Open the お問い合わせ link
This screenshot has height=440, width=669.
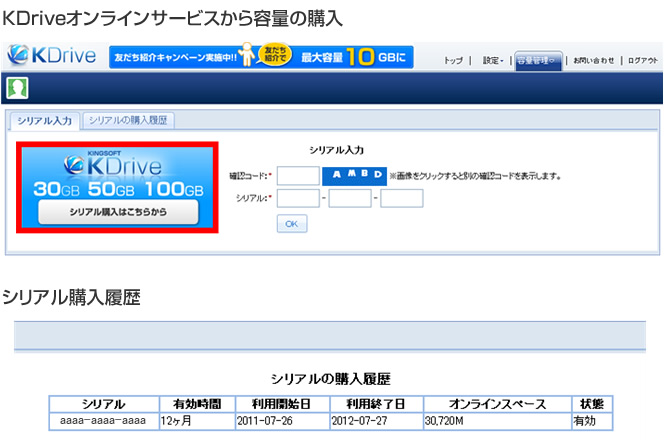pyautogui.click(x=594, y=60)
